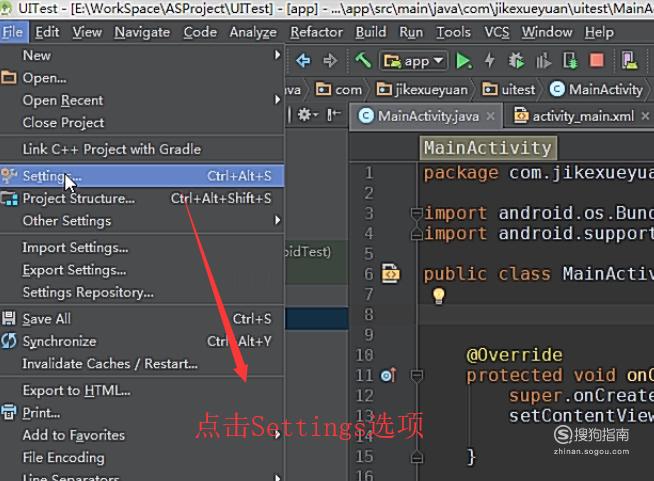Collapse the import fold marker on line 3
Image resolution: width=654 pixels, height=481 pixels.
click(416, 214)
